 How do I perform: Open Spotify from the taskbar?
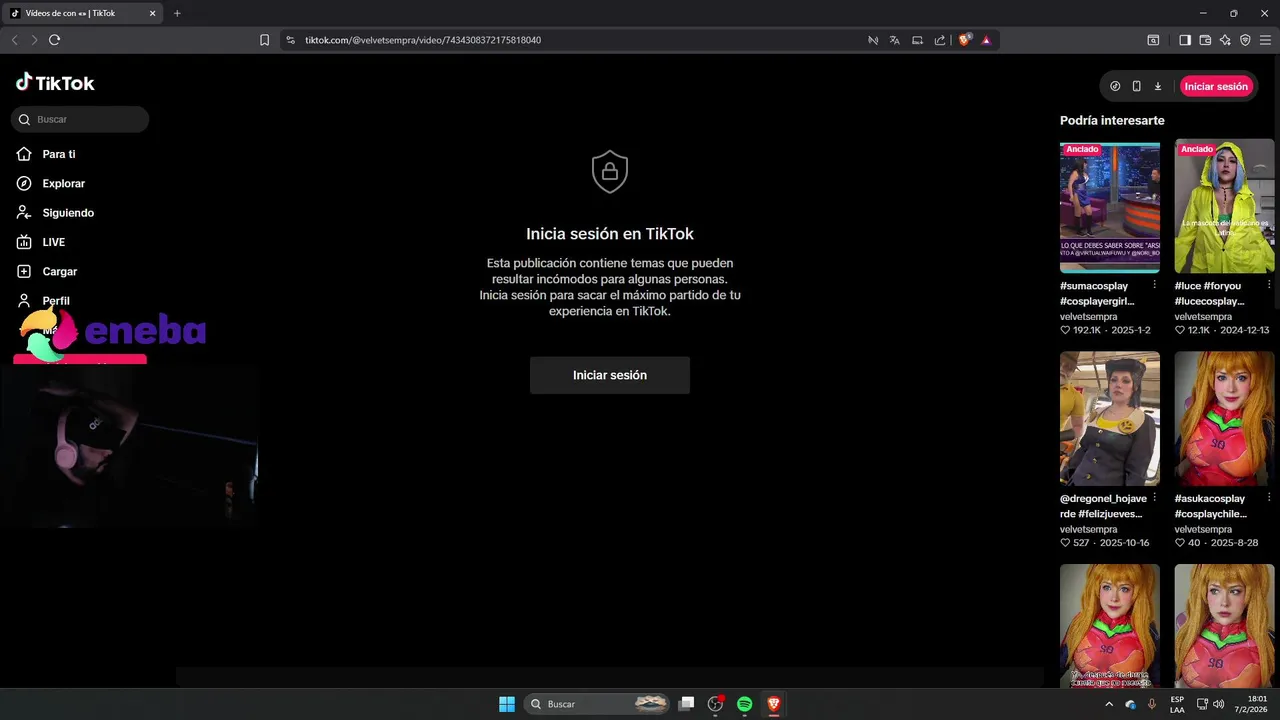point(744,704)
